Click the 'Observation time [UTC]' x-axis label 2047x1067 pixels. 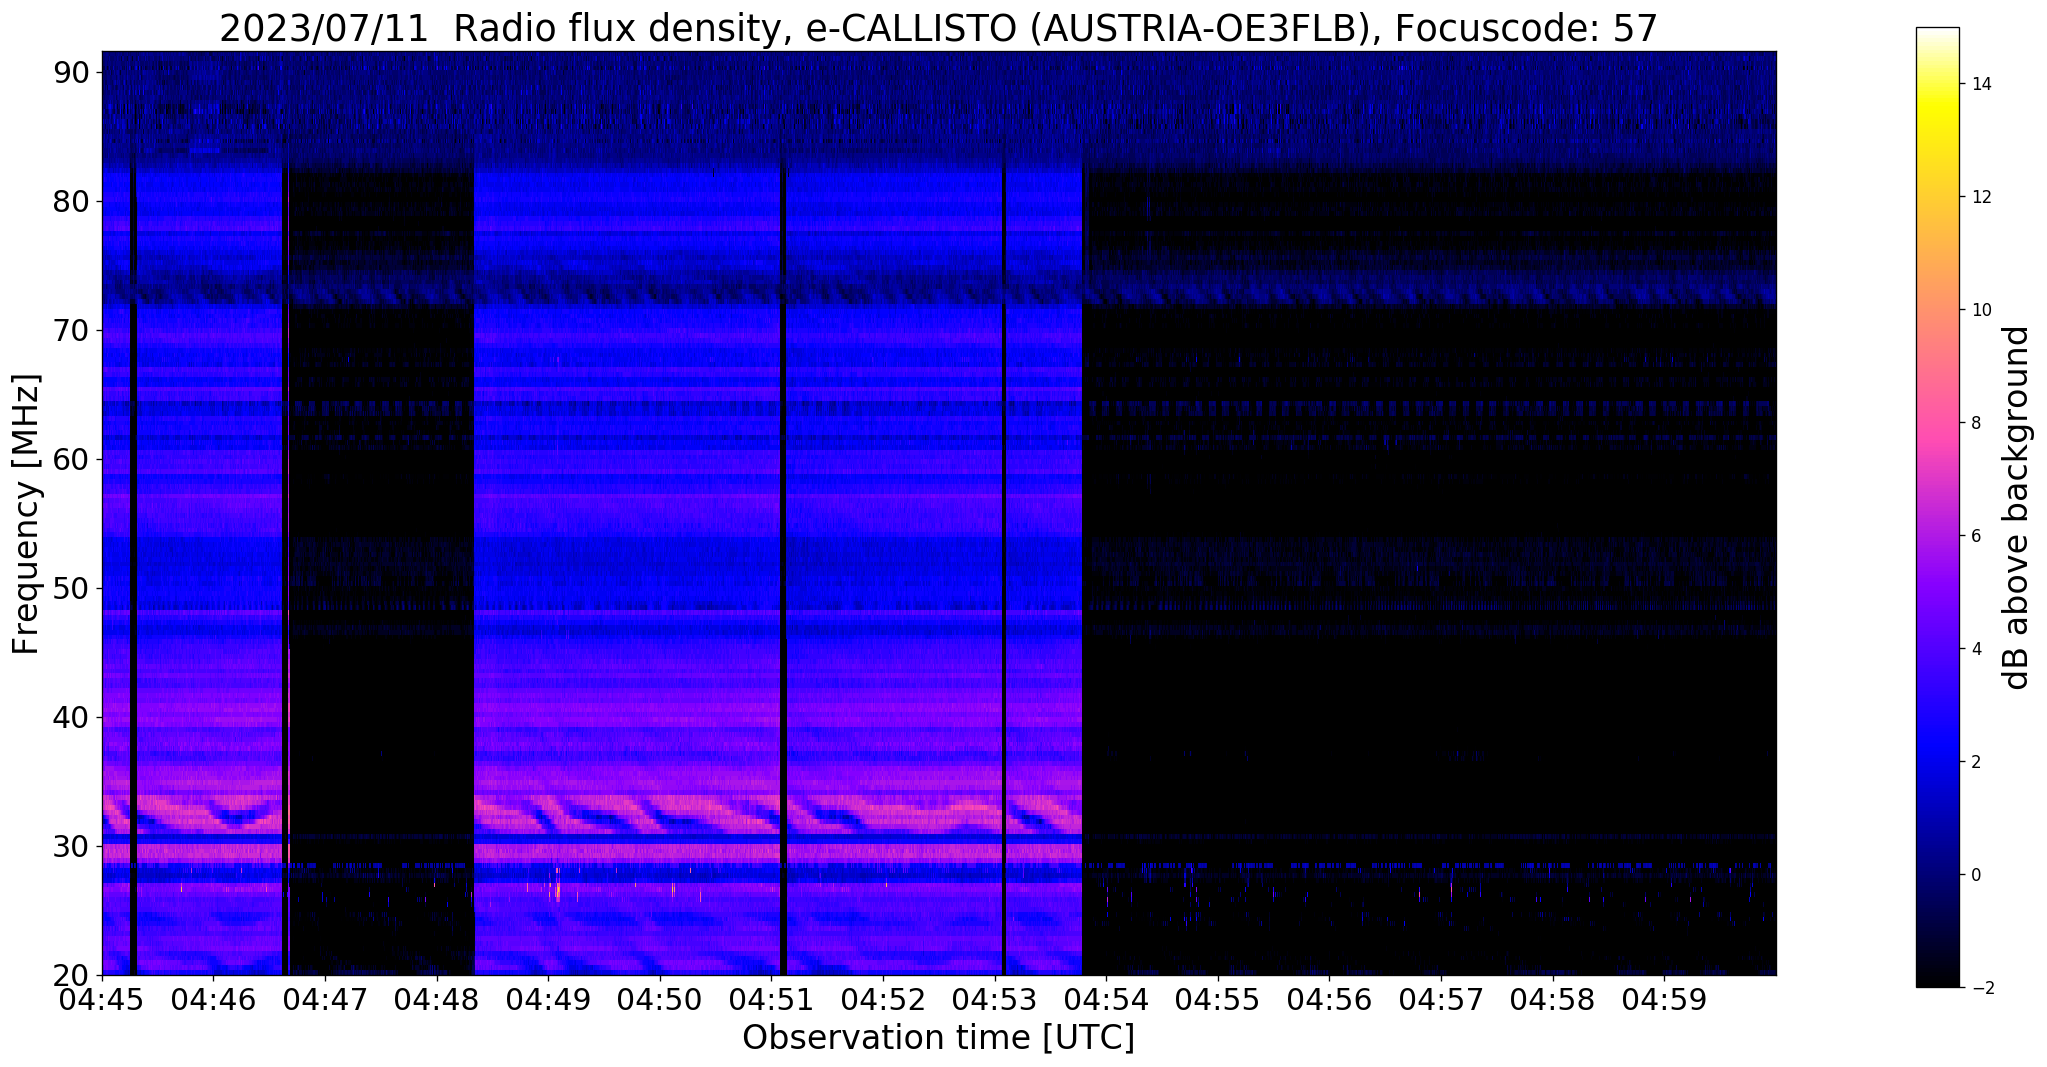click(x=938, y=1037)
